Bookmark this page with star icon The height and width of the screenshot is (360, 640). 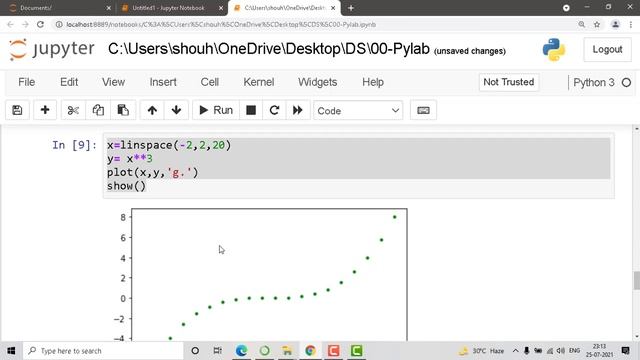[x=597, y=24]
